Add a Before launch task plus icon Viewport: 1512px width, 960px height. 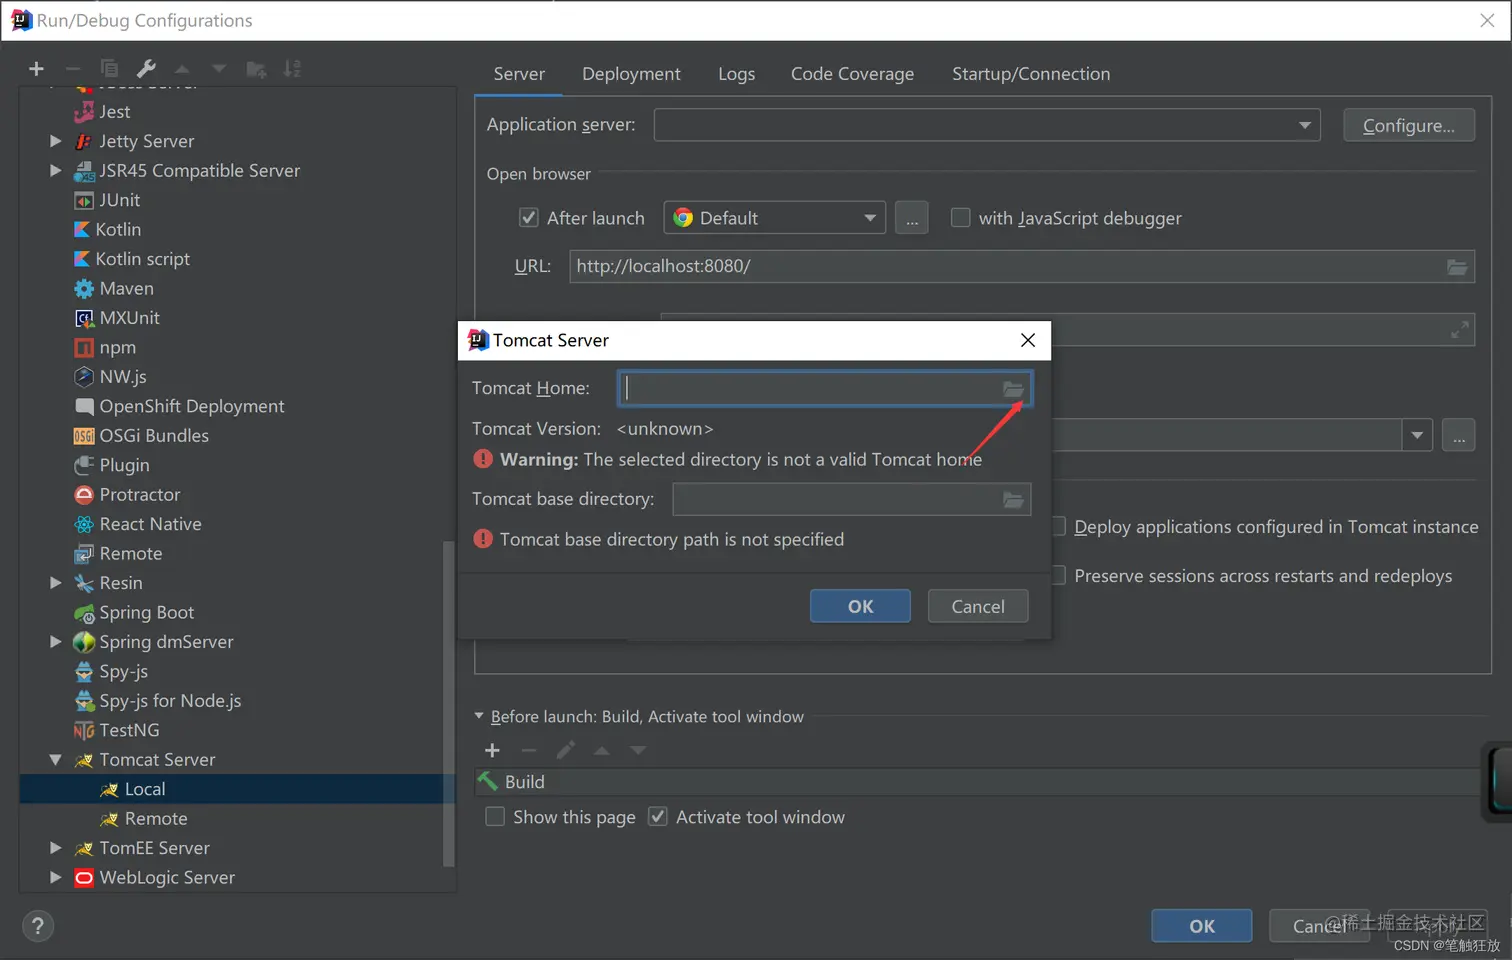(492, 750)
